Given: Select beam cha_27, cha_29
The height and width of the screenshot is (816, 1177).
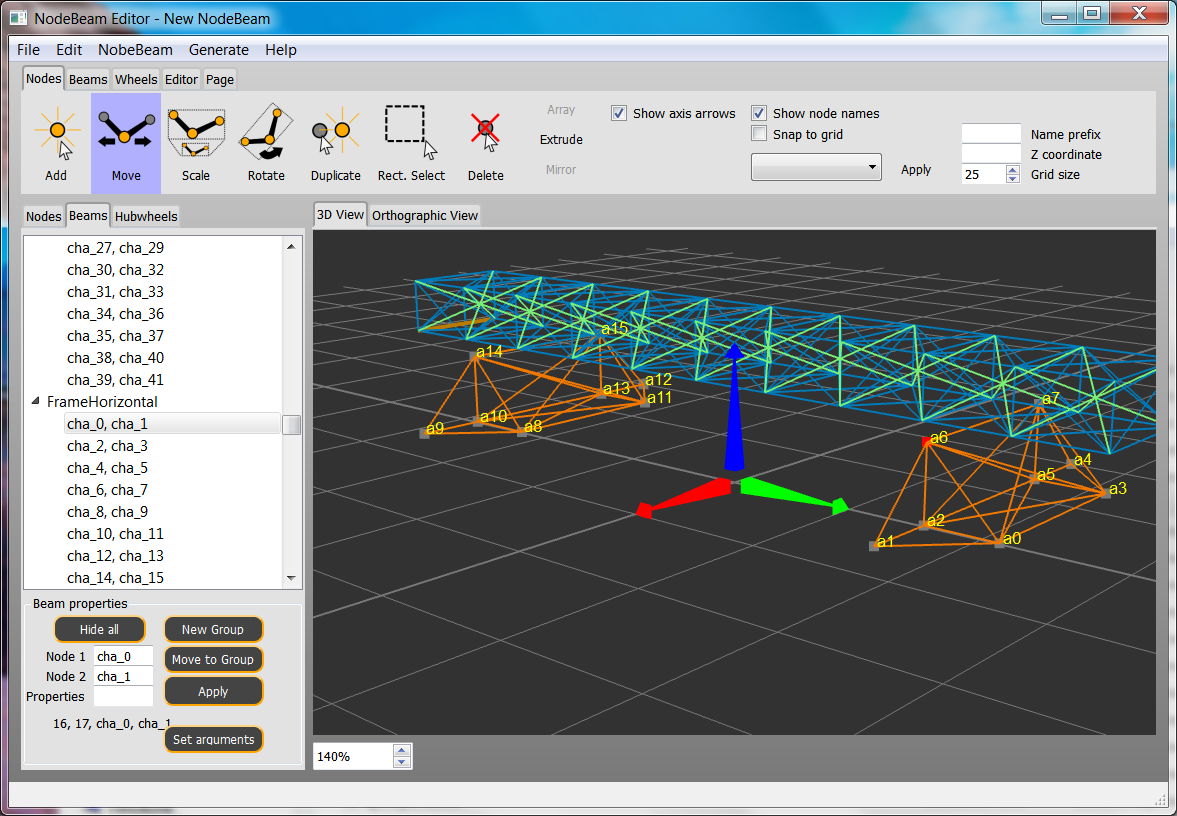Looking at the screenshot, I should 116,248.
